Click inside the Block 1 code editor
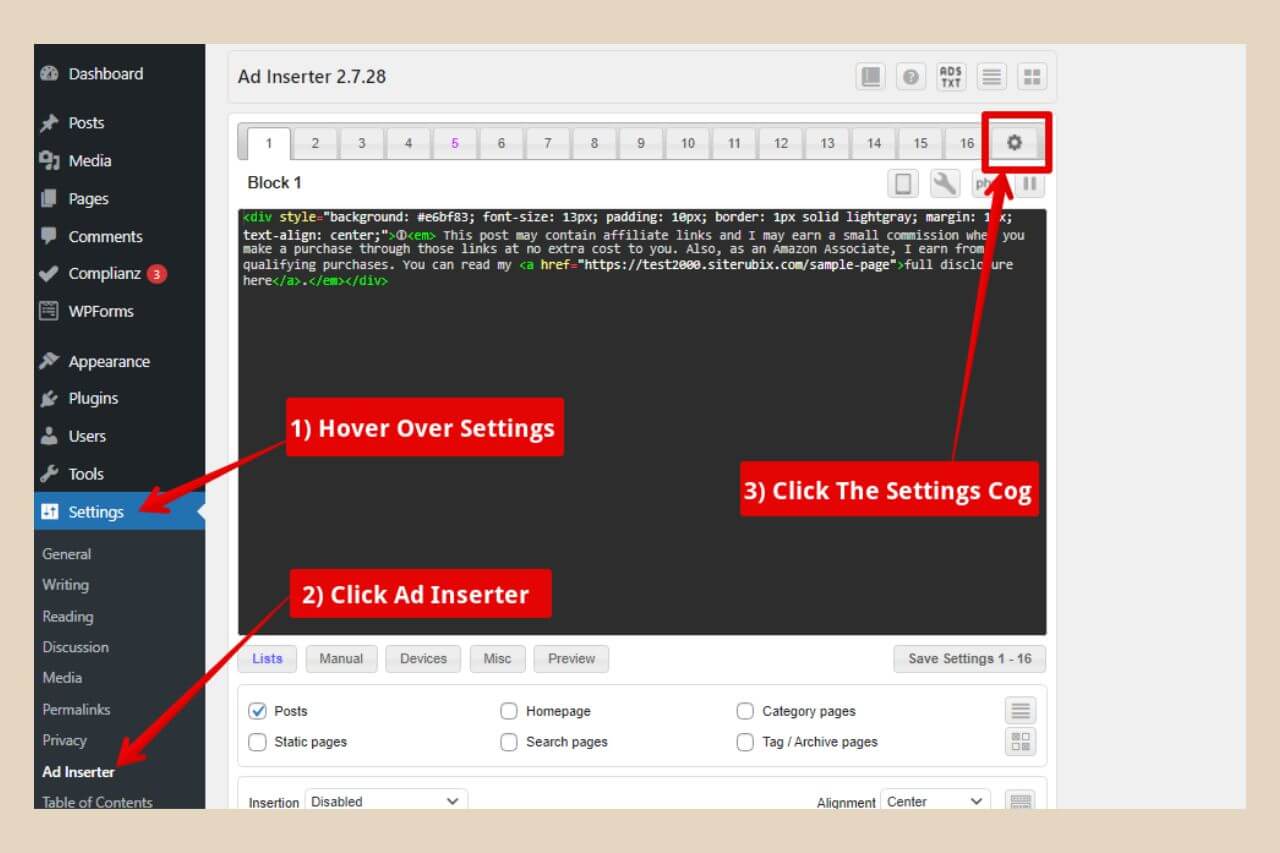The height and width of the screenshot is (853, 1280). coord(642,422)
